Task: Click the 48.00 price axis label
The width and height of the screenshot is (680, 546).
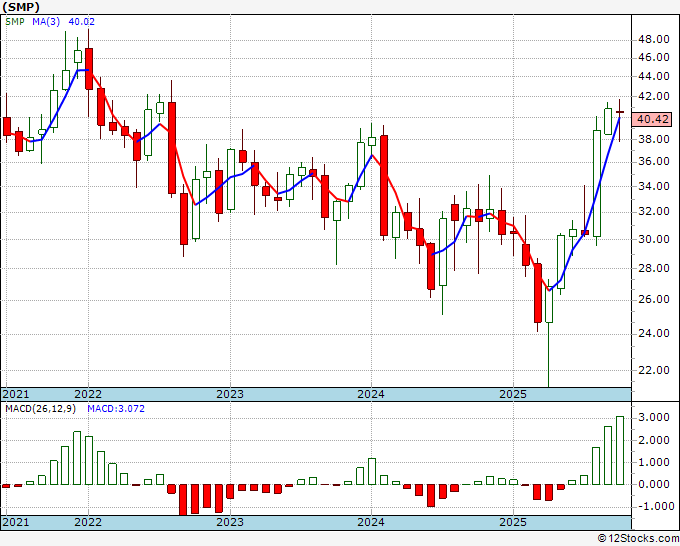Action: click(x=654, y=39)
